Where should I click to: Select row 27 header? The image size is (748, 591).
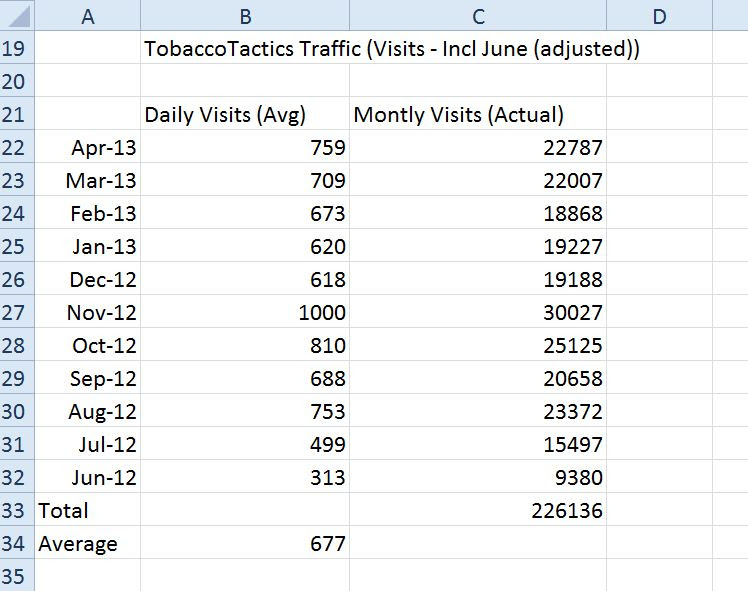pyautogui.click(x=17, y=311)
